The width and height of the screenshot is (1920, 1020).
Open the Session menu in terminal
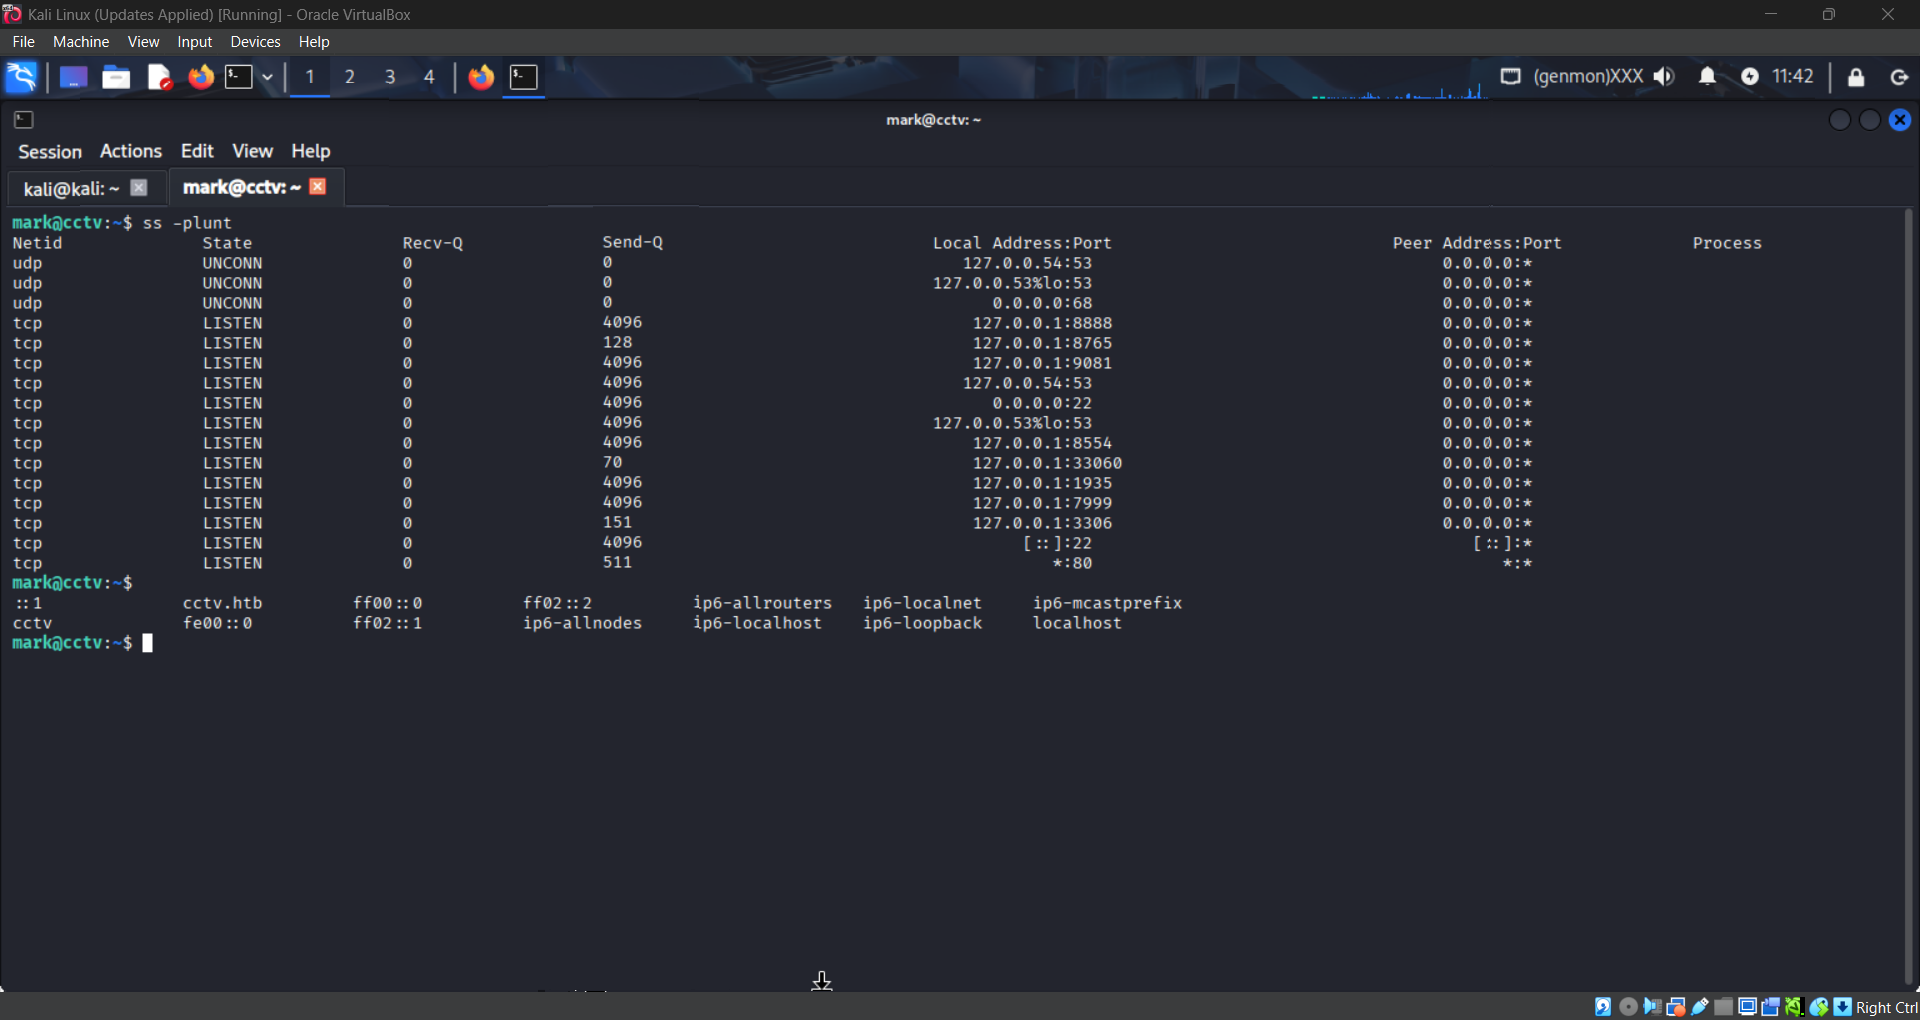(x=50, y=151)
